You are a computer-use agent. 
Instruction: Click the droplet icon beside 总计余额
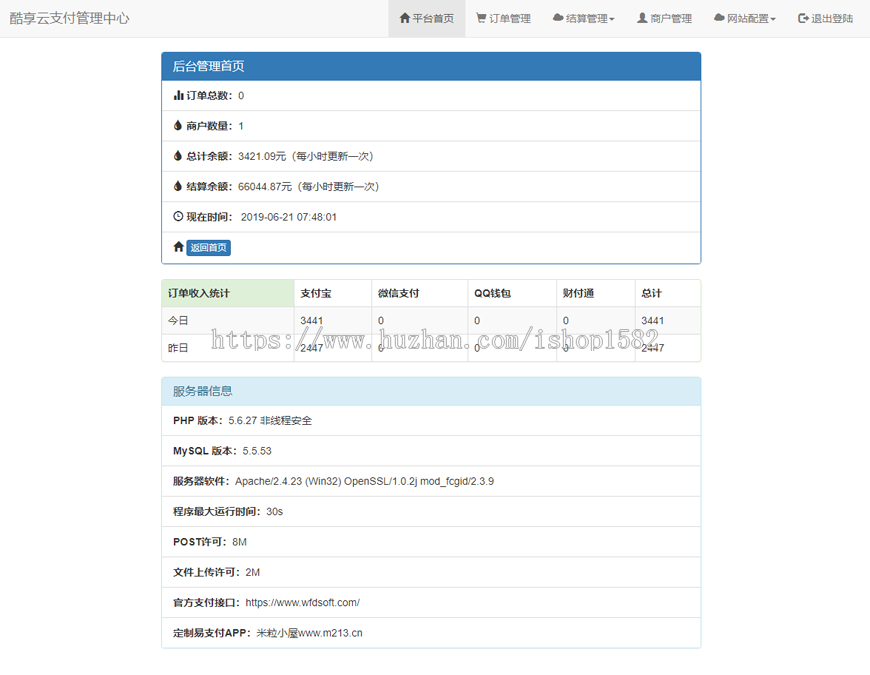tap(177, 156)
